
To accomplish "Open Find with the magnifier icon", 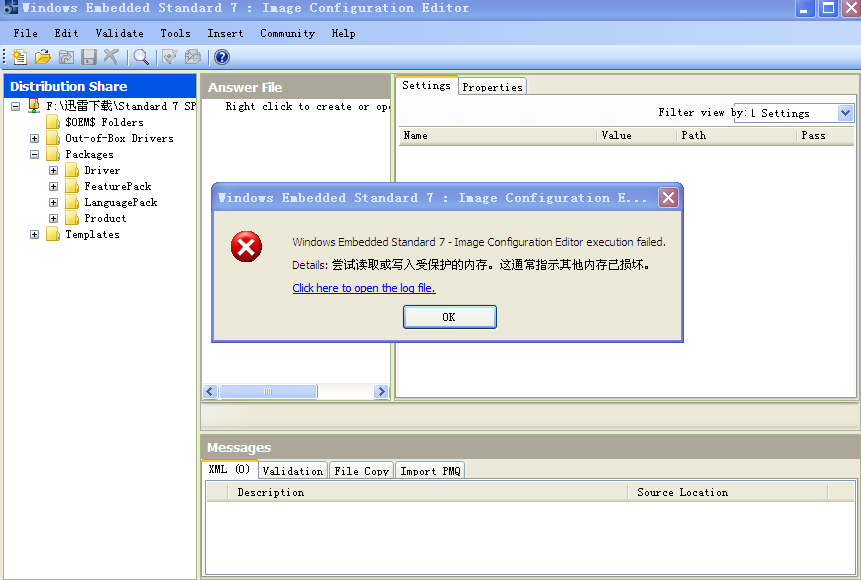I will 141,57.
